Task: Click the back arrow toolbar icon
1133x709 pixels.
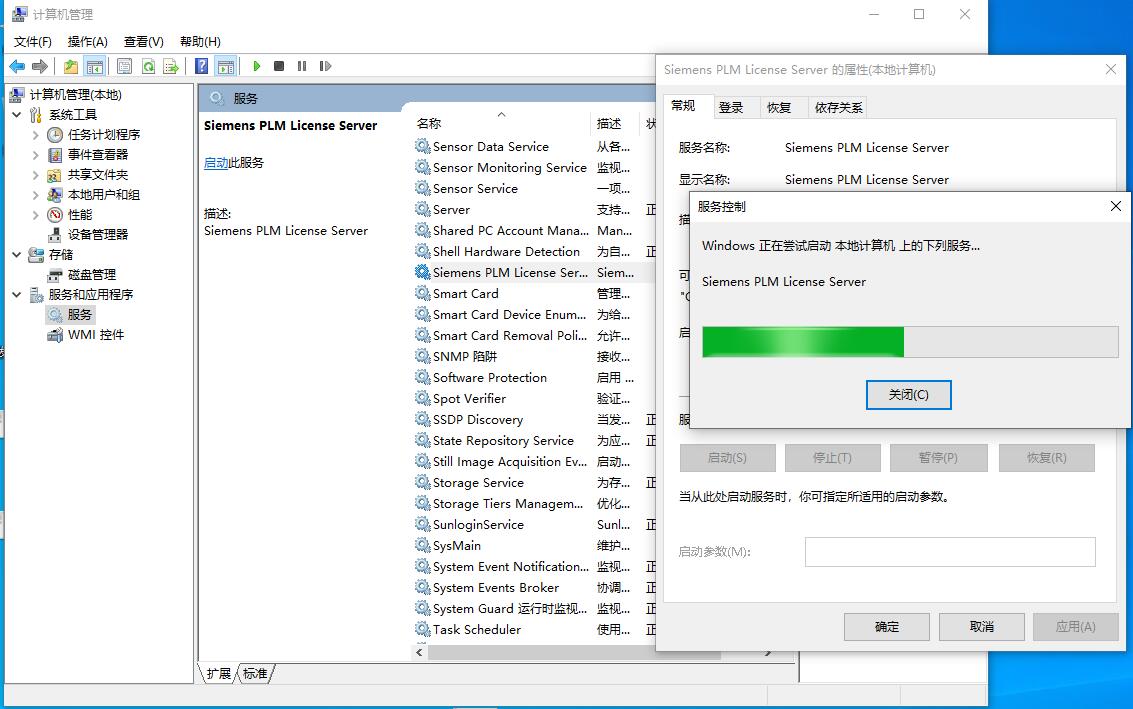Action: pos(17,66)
